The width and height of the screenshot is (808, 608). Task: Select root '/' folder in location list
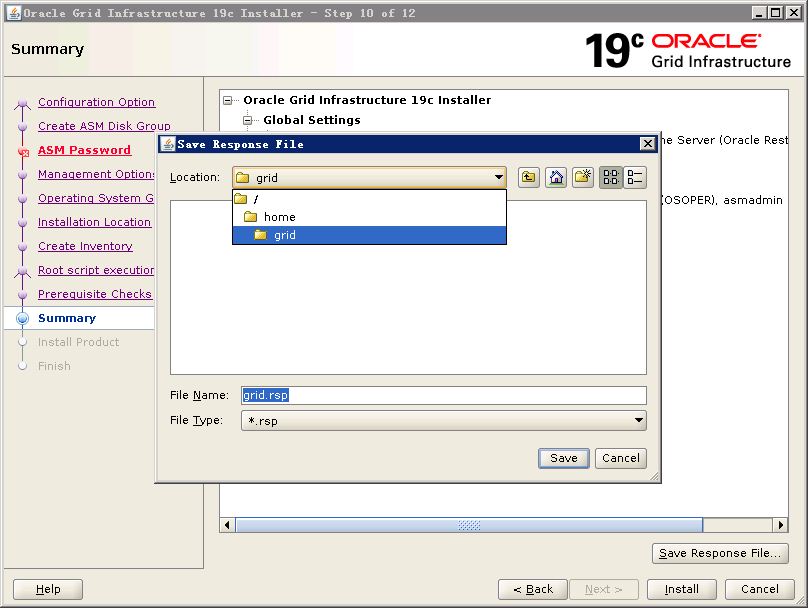[x=369, y=199]
